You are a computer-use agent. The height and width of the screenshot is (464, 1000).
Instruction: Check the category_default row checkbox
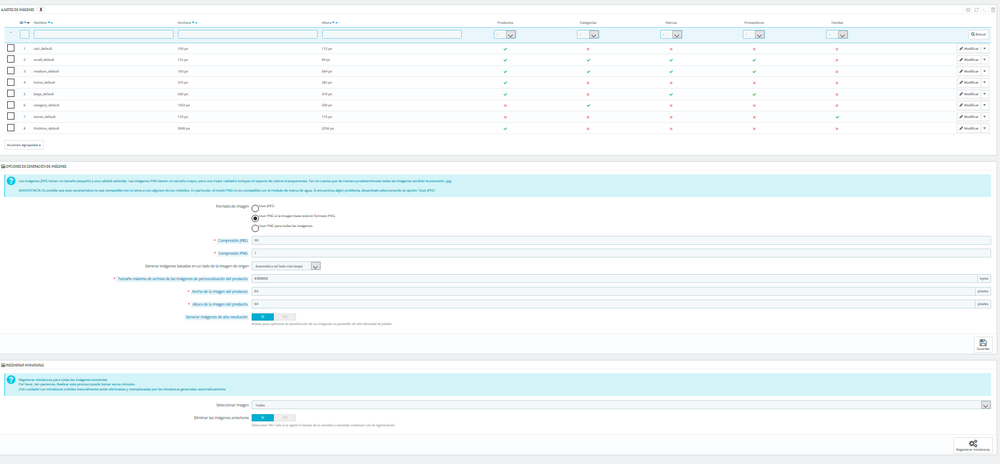coord(11,105)
